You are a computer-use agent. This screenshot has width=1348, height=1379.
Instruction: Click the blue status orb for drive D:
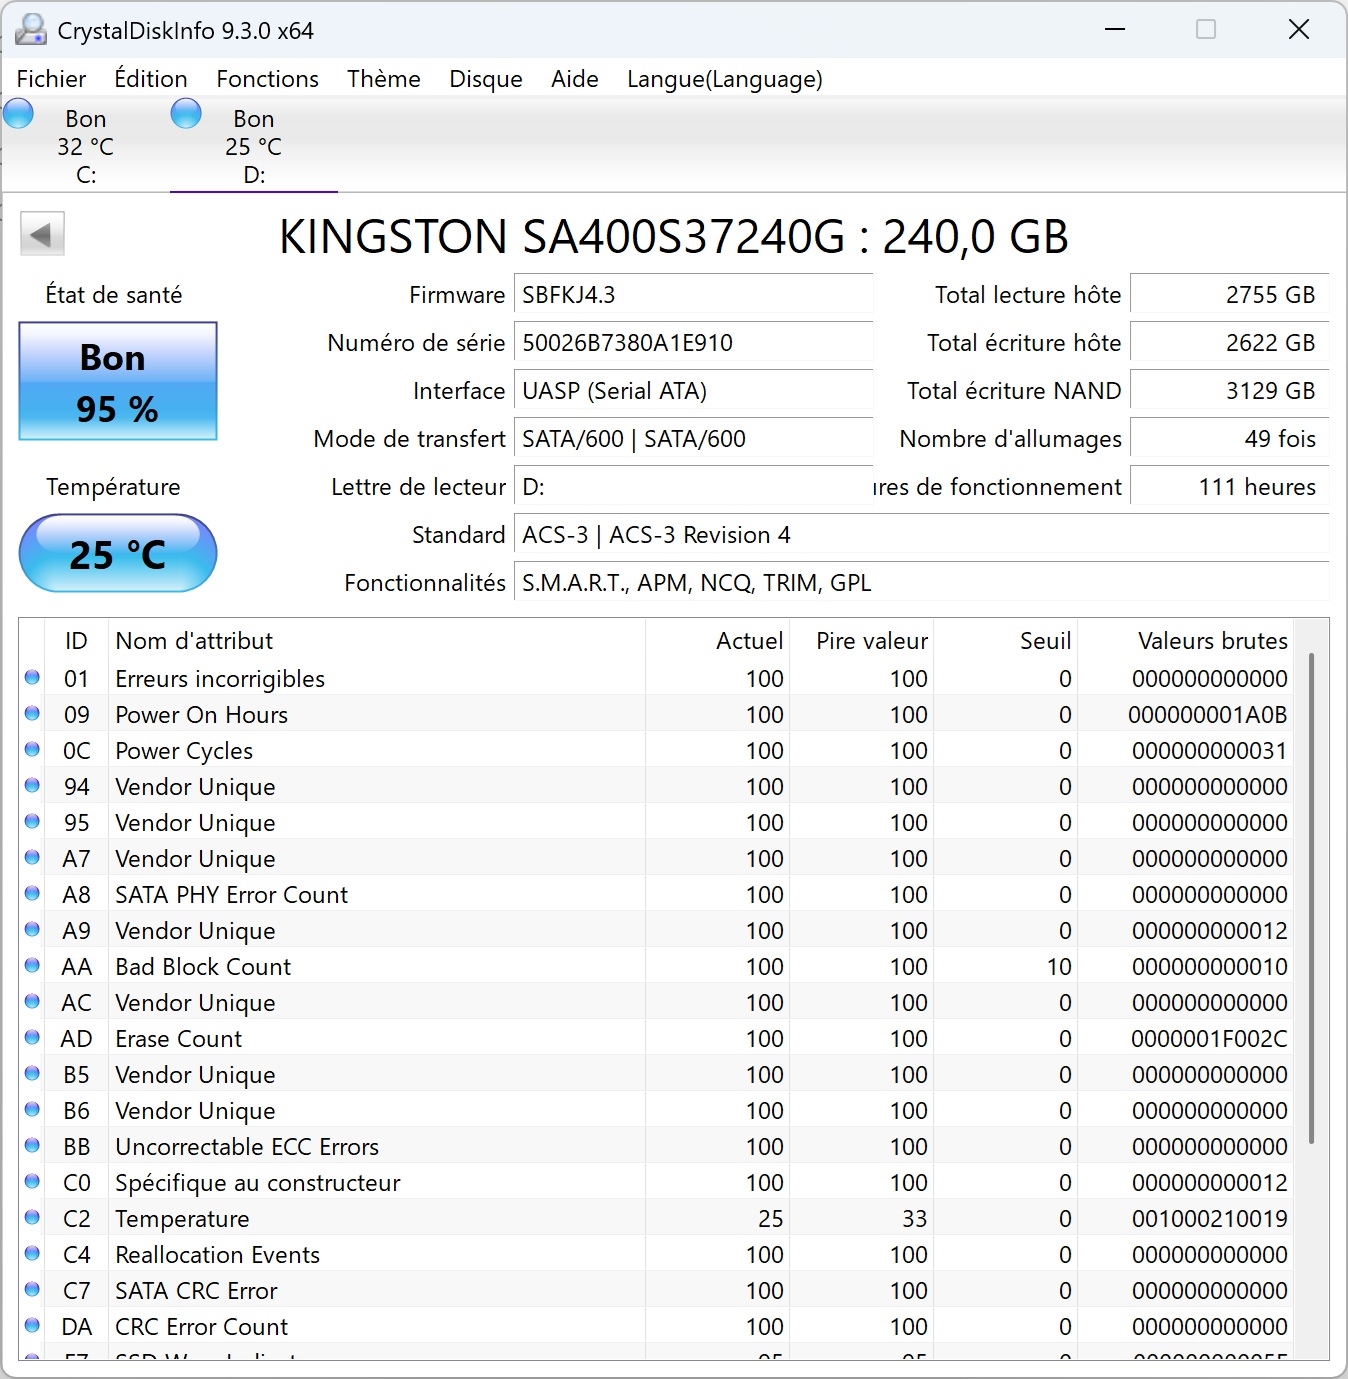tap(186, 114)
